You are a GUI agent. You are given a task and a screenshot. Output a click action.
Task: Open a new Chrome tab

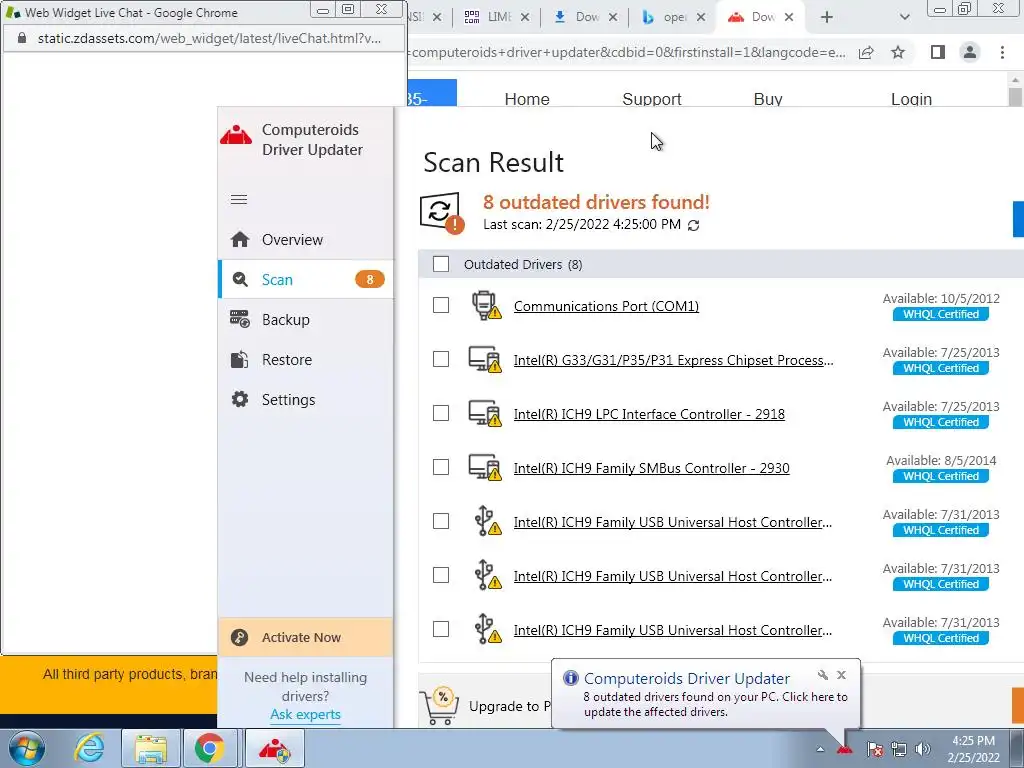coord(827,17)
